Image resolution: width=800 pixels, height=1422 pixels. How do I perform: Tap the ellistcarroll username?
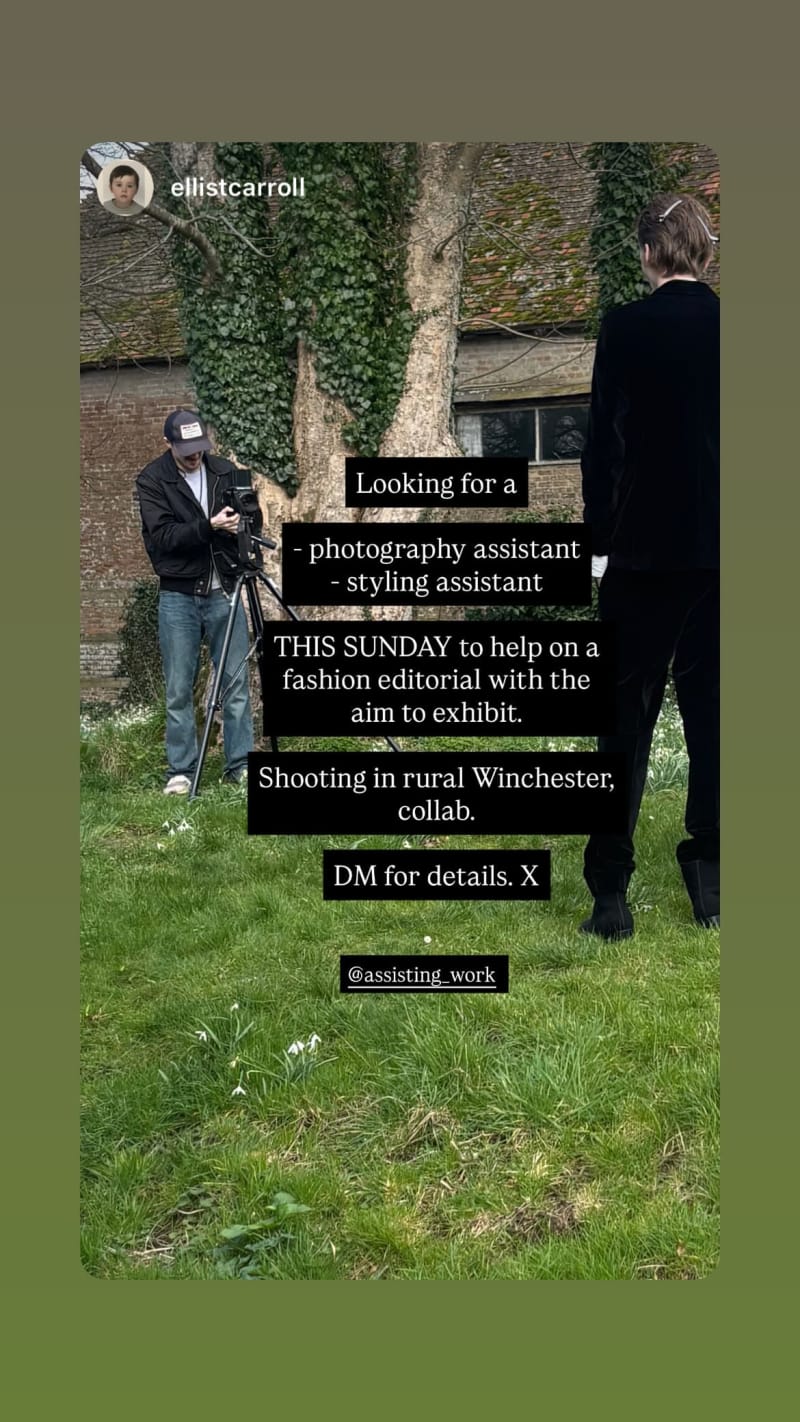tap(238, 188)
